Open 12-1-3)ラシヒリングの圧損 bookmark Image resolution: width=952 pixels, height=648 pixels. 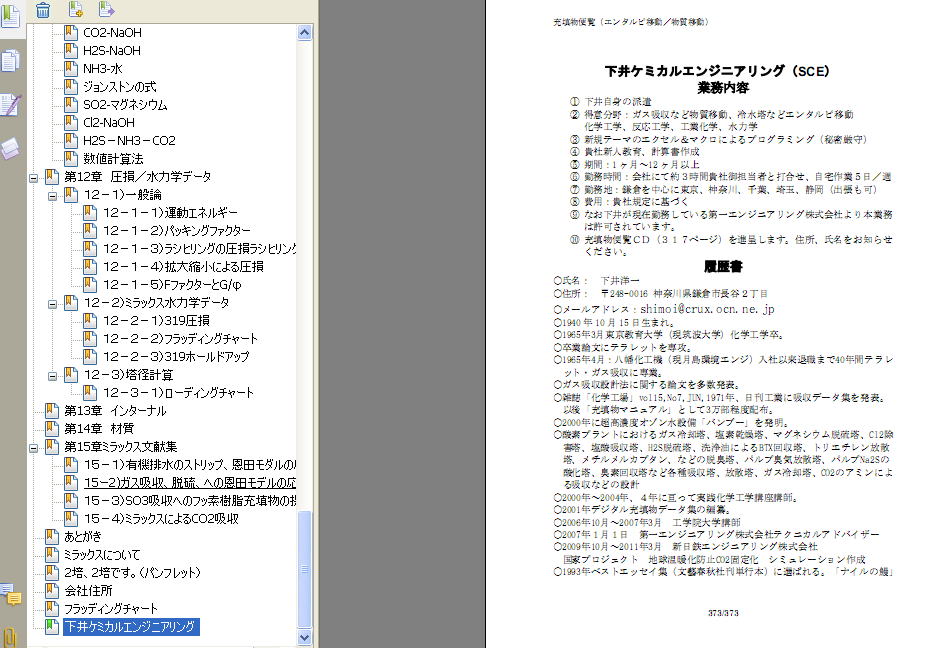click(199, 249)
